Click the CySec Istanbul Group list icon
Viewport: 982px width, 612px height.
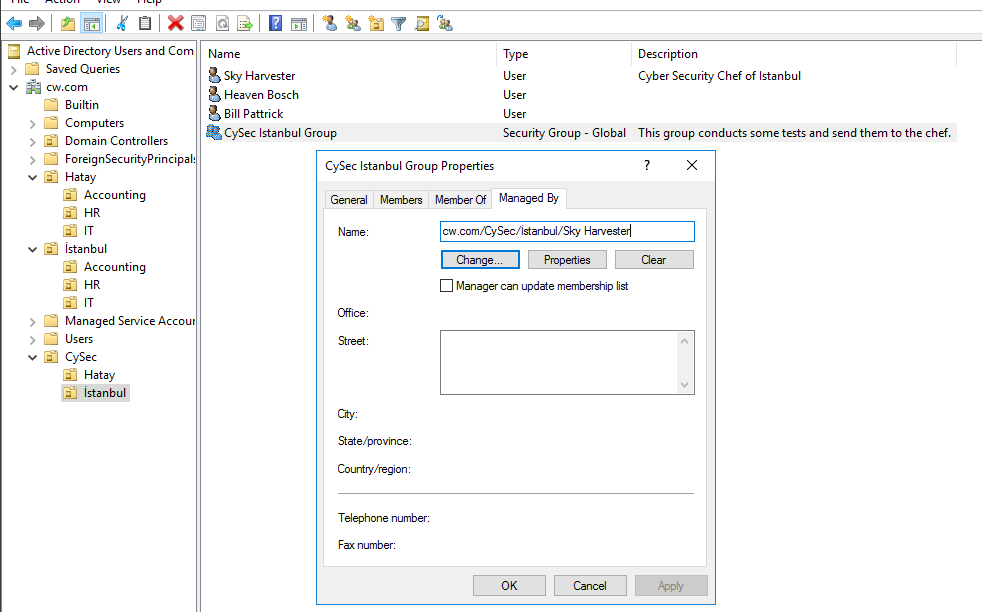(214, 133)
